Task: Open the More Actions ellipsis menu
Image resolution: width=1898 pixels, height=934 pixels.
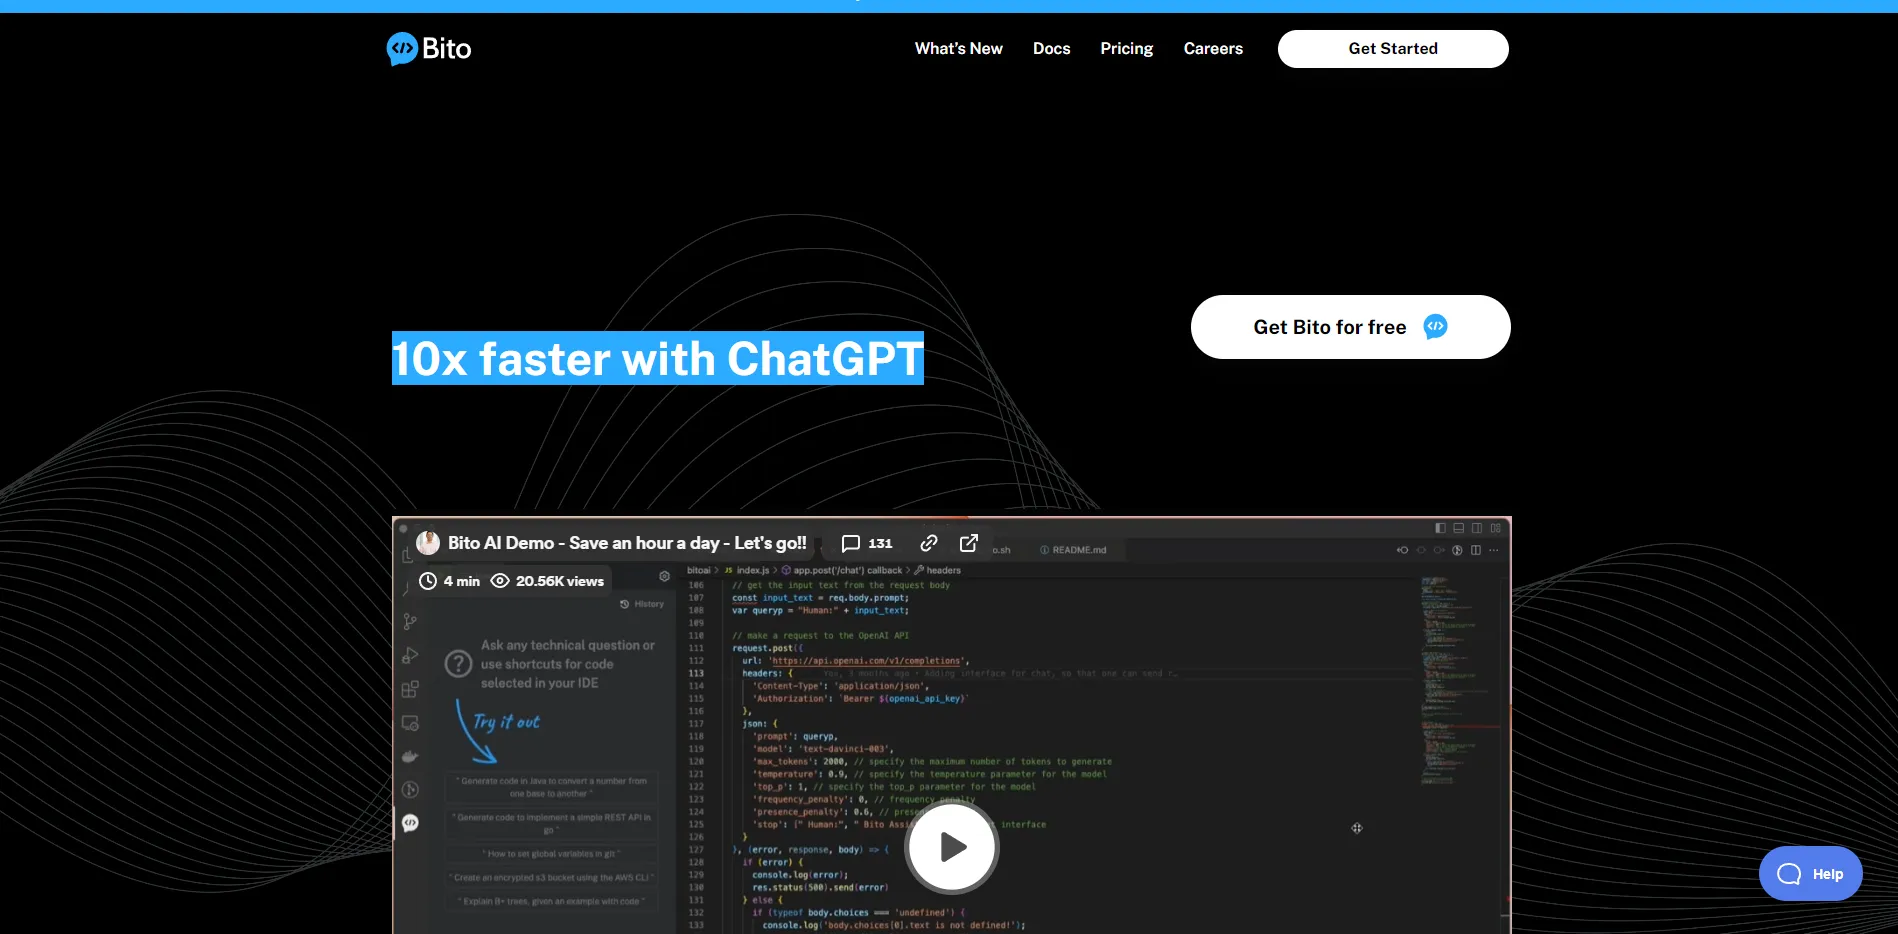Action: 1494,550
